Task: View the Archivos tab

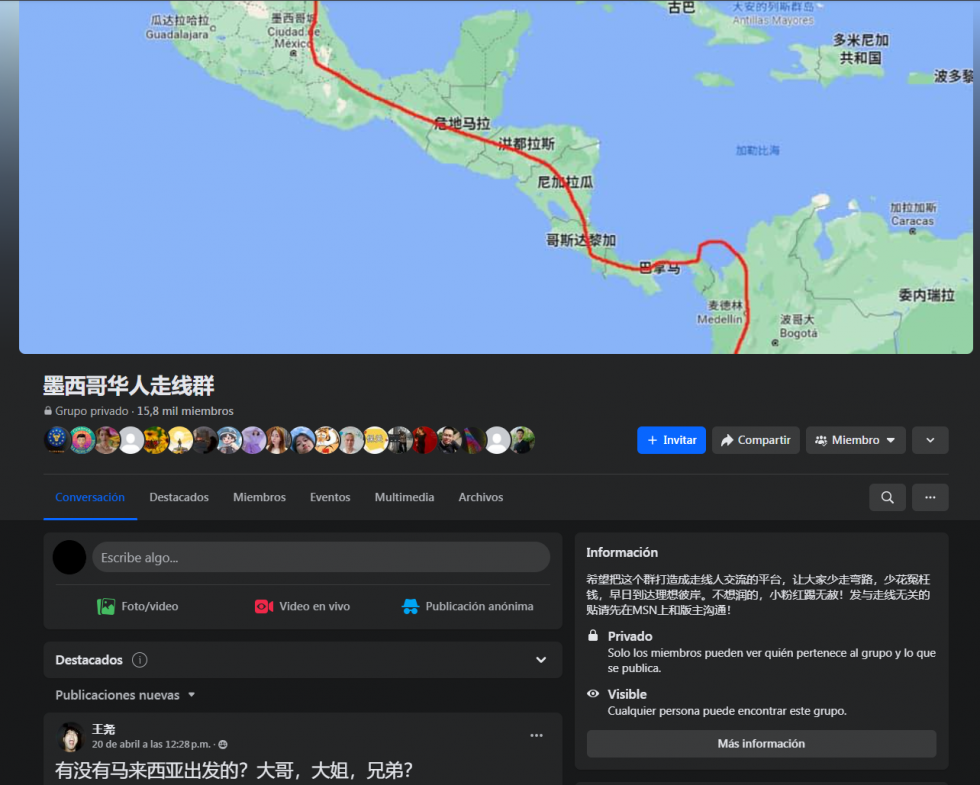Action: click(481, 498)
